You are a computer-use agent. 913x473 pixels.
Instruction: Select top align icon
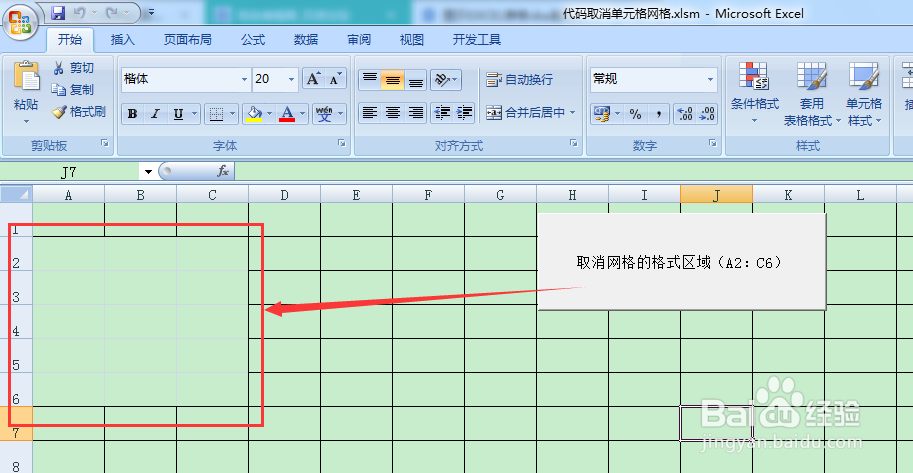point(370,80)
